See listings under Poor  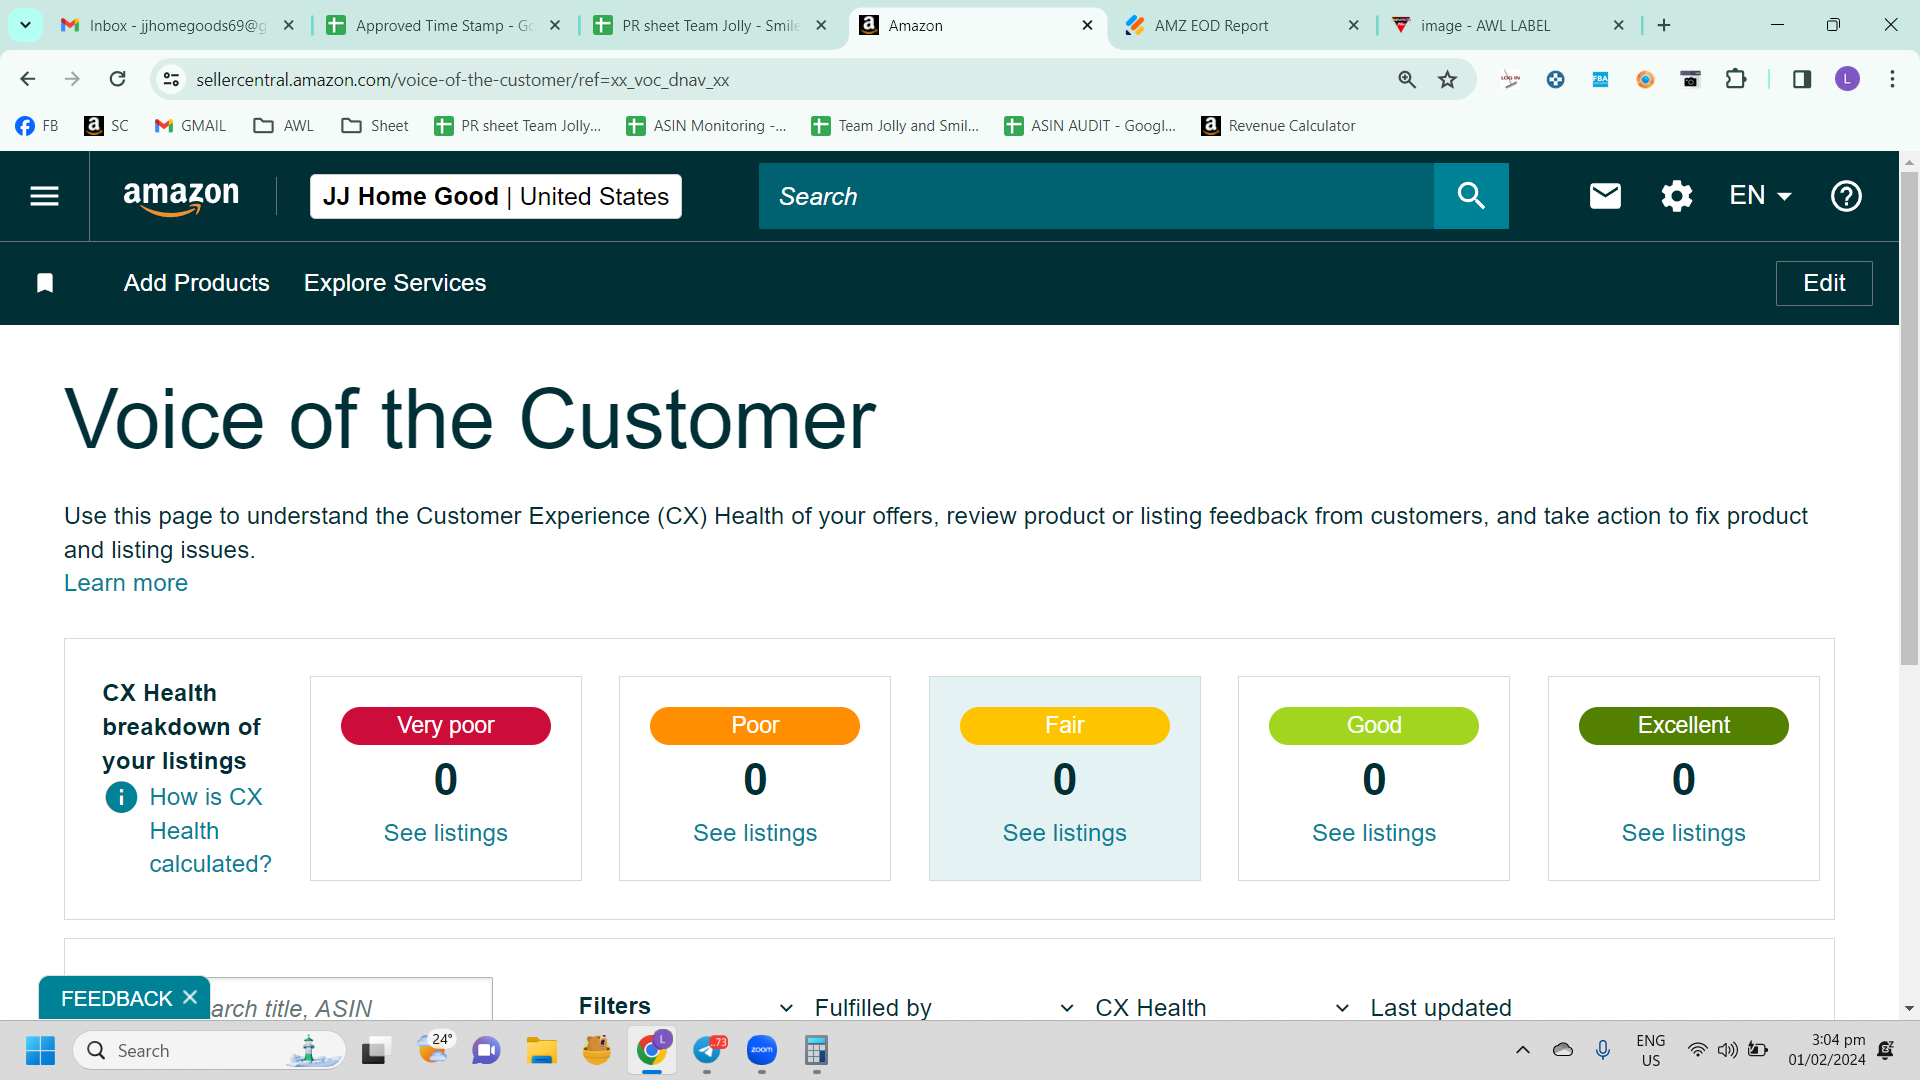point(755,833)
